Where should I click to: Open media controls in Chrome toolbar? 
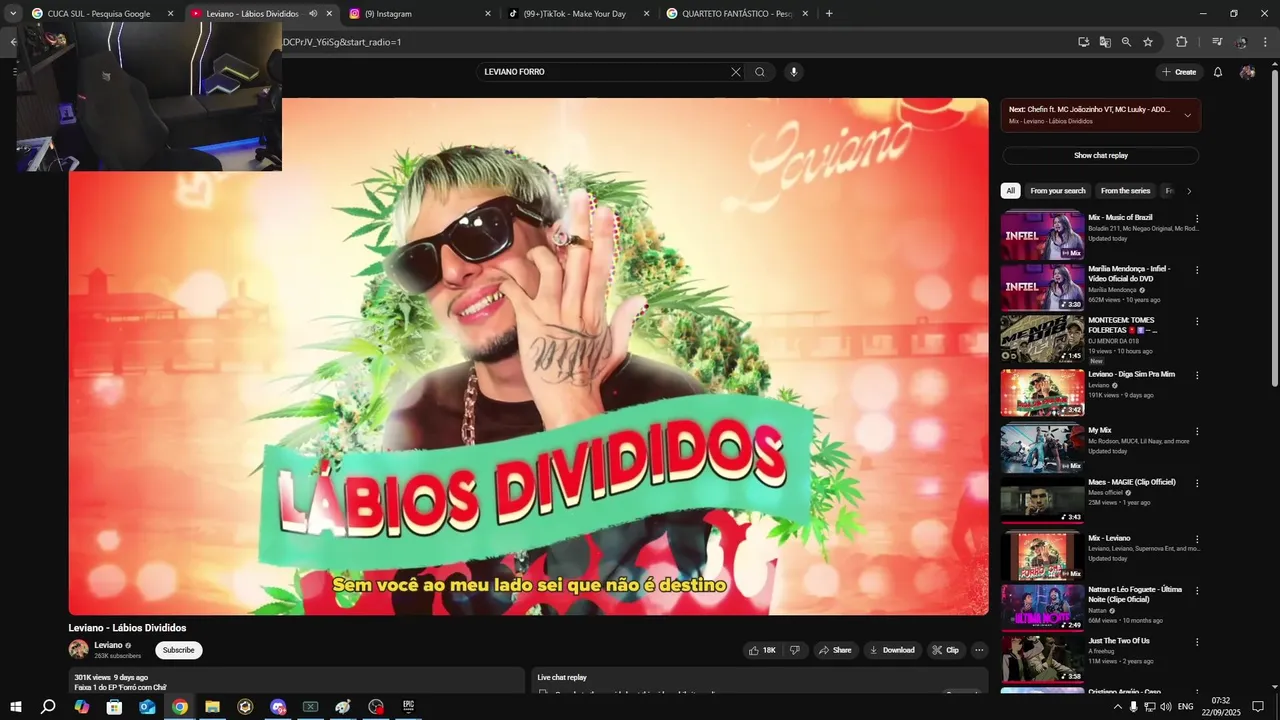[1217, 42]
